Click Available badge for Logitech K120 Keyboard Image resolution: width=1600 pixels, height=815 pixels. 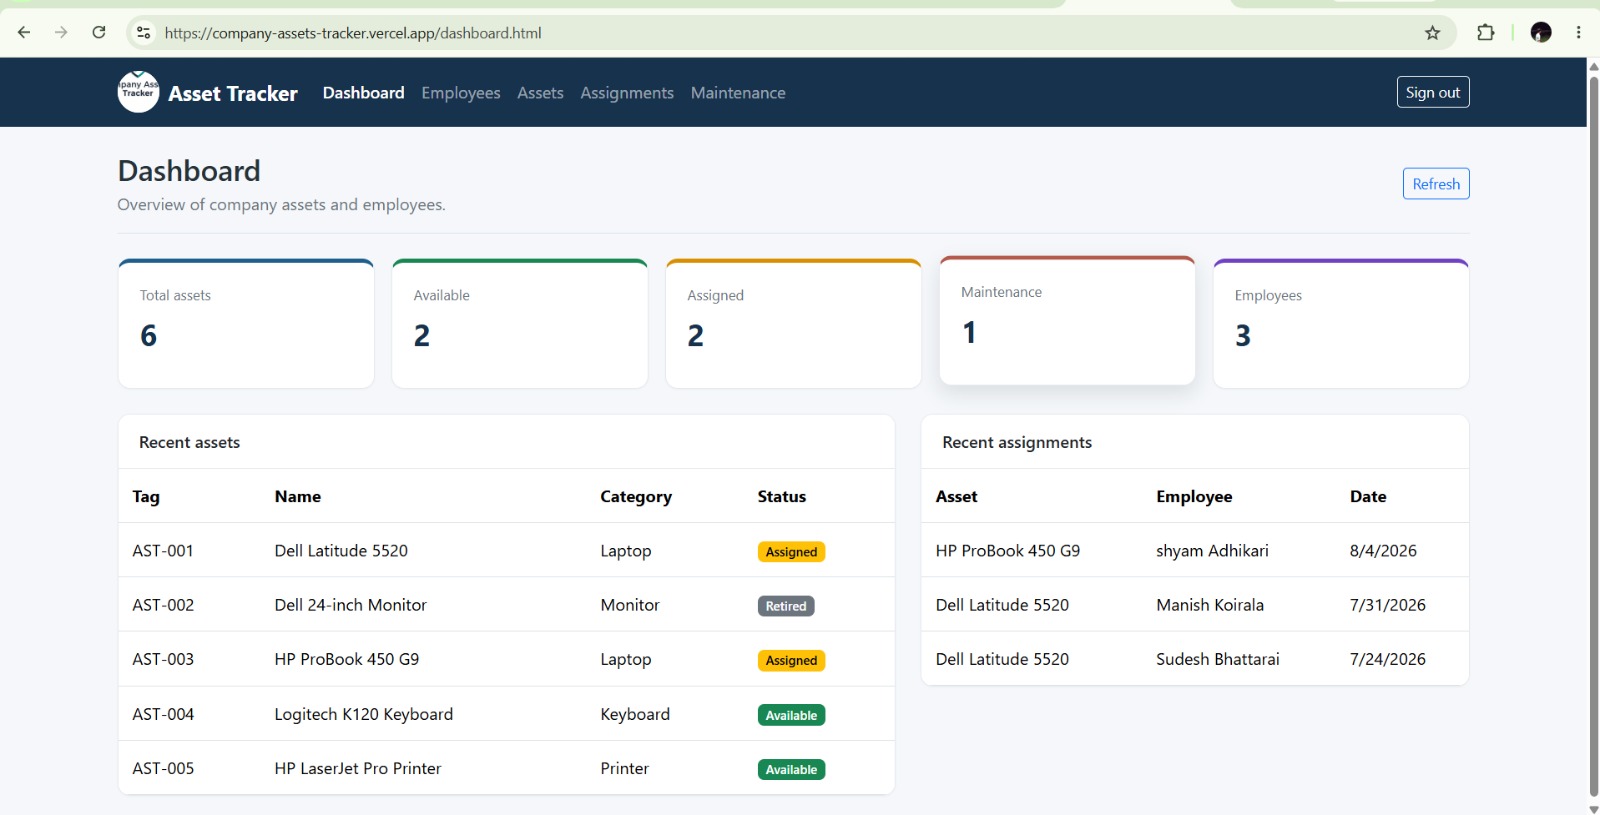791,715
